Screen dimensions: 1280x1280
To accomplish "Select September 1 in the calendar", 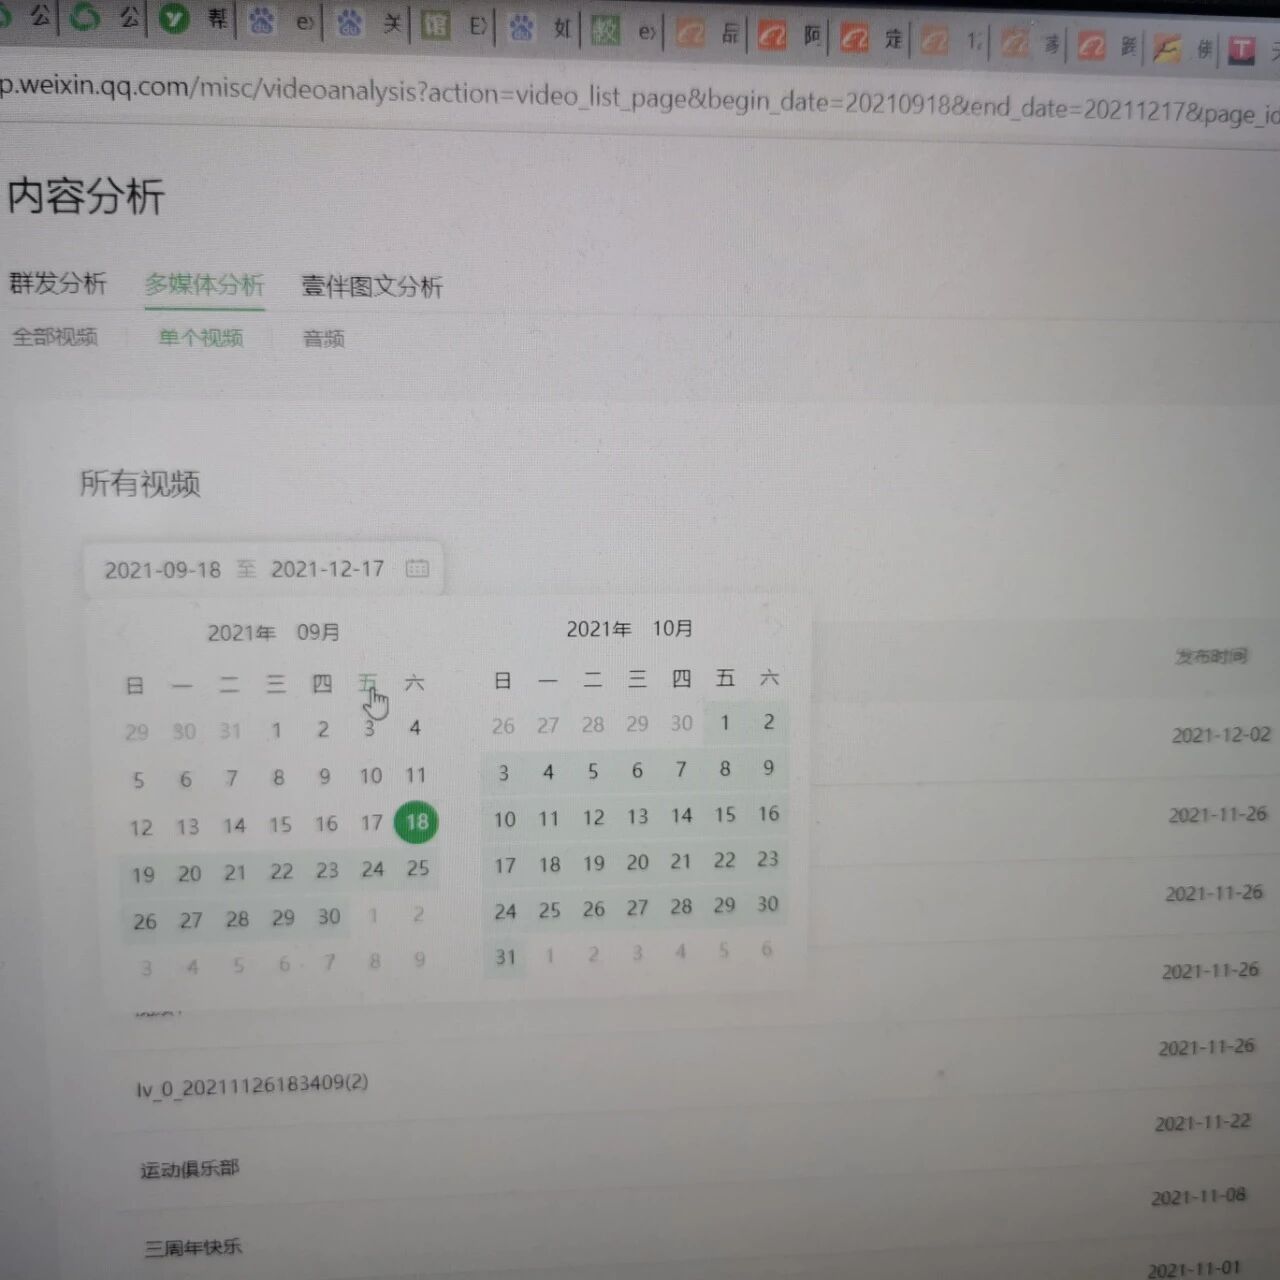I will (276, 730).
